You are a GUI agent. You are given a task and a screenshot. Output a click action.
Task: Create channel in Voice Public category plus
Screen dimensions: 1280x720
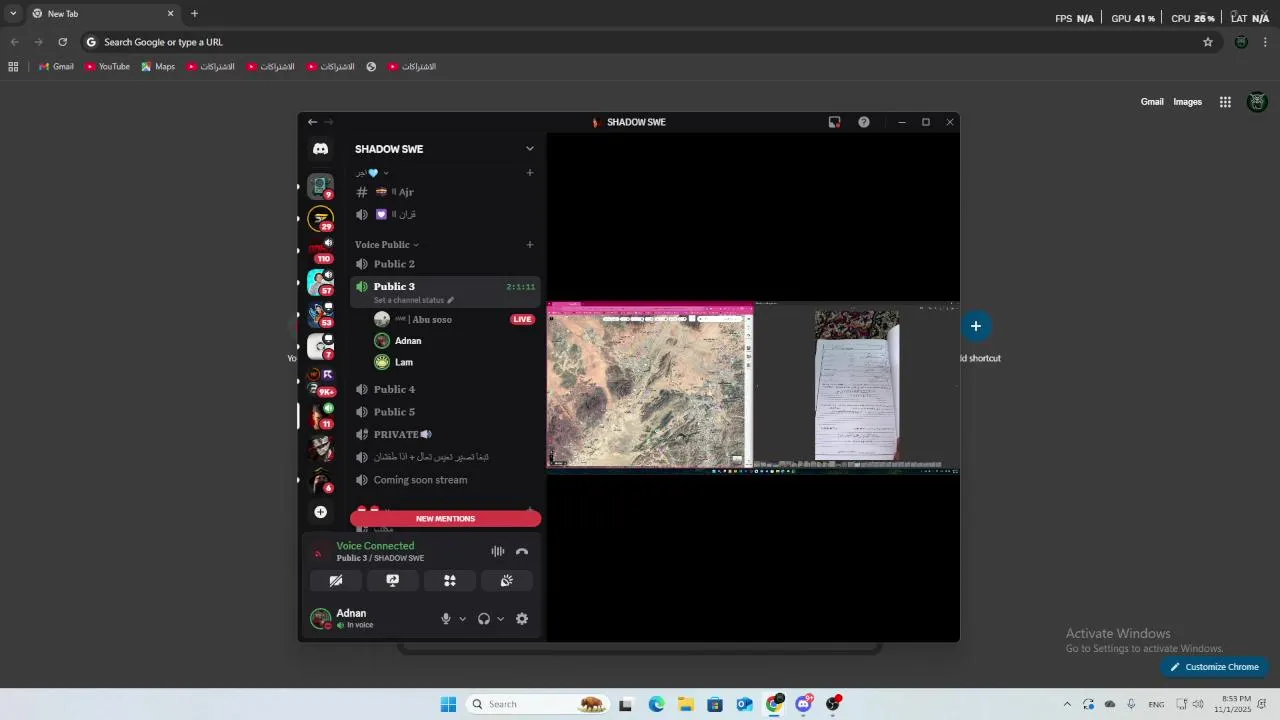pyautogui.click(x=530, y=245)
